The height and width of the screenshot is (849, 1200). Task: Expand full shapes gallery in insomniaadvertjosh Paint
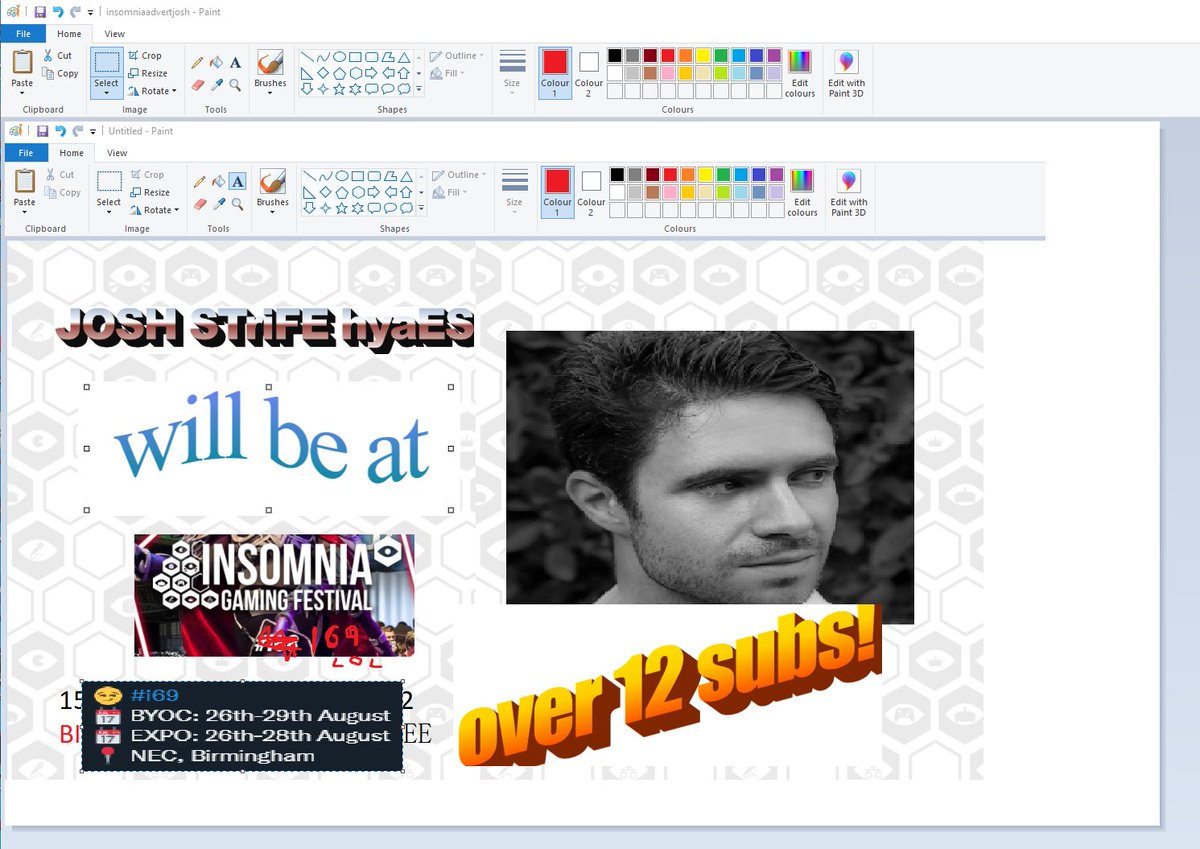419,90
